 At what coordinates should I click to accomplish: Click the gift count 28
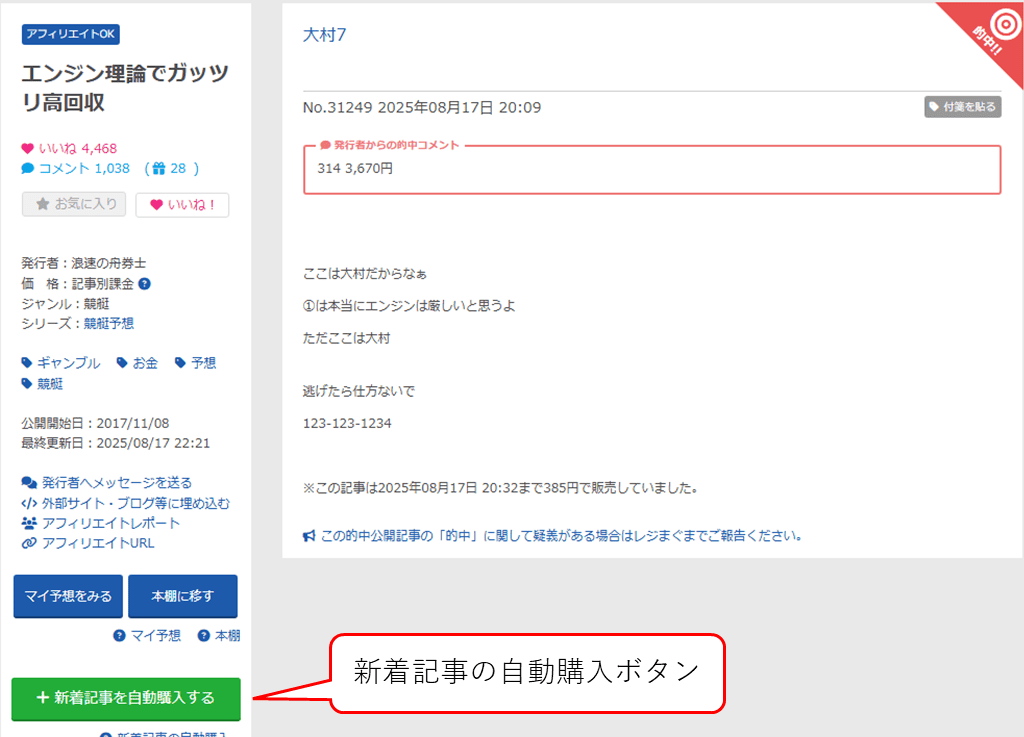[178, 168]
